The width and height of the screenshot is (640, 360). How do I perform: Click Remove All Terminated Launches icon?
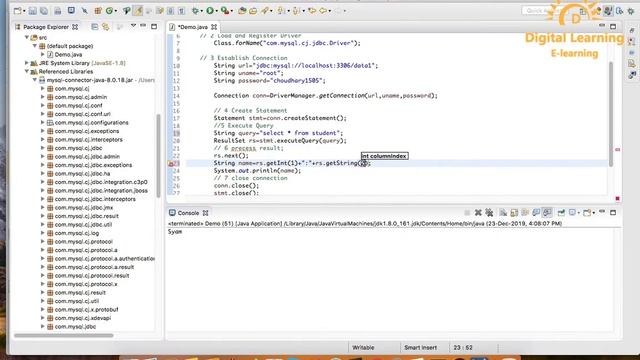pos(489,213)
